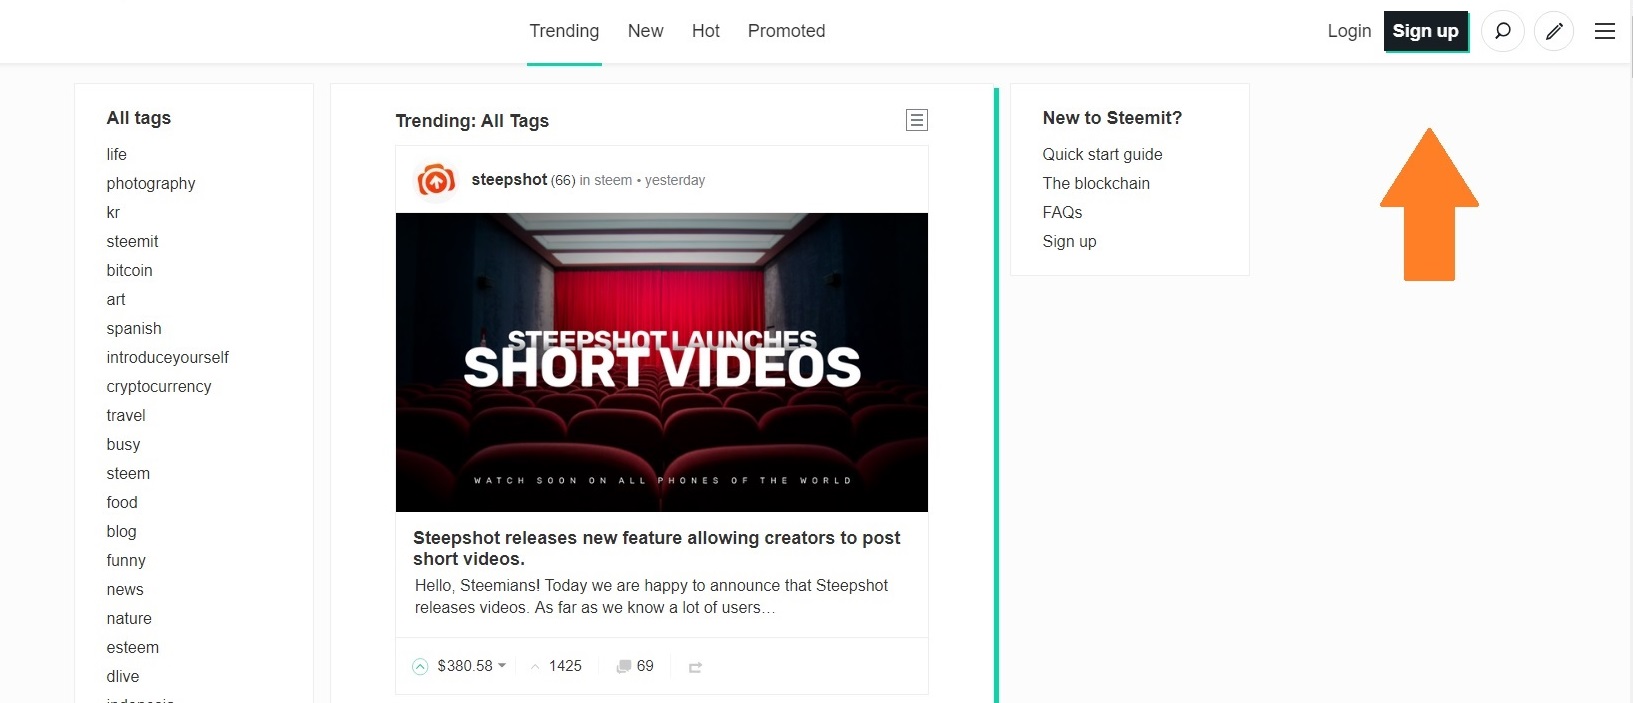
Task: Open the 'in steem' category link
Action: click(606, 180)
